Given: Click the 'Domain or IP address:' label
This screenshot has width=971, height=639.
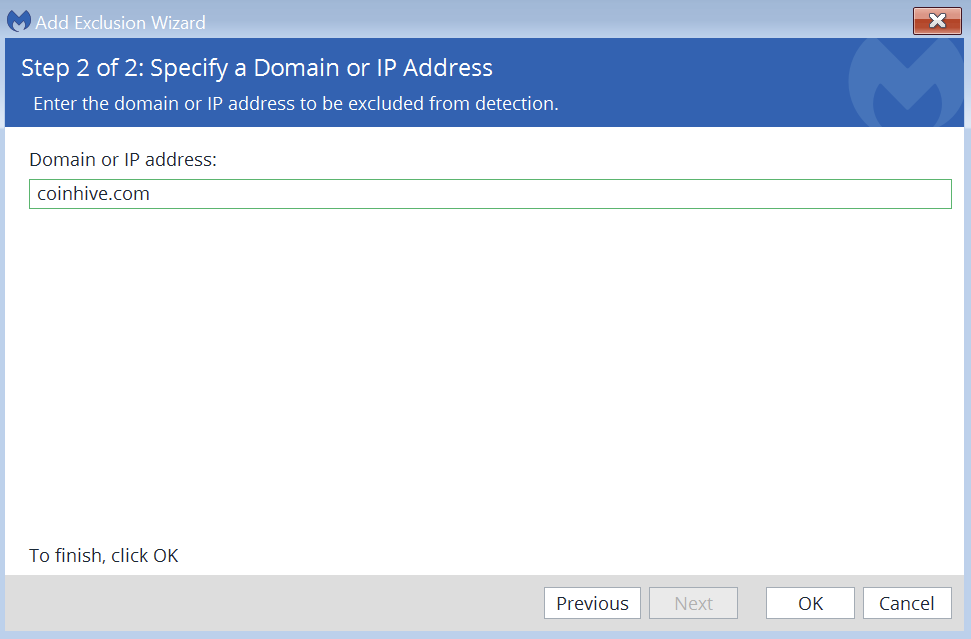Looking at the screenshot, I should click(x=123, y=160).
